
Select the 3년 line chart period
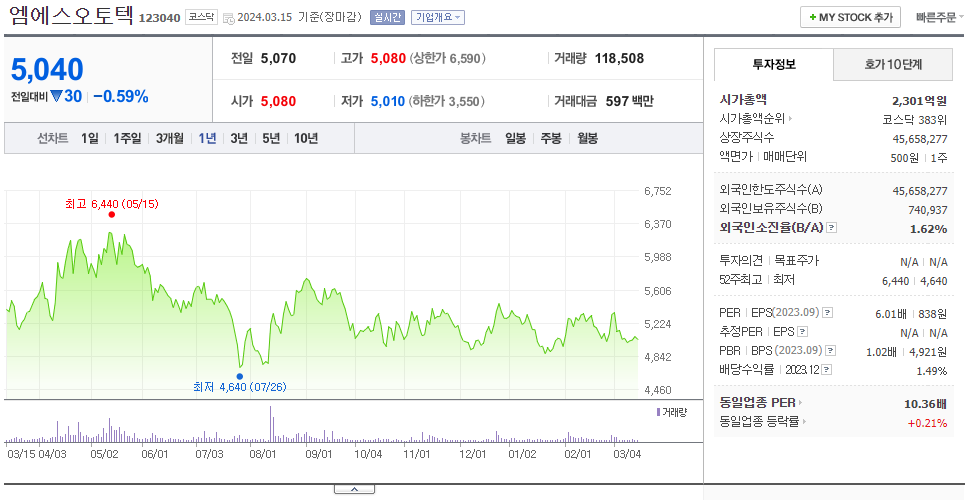click(x=239, y=138)
